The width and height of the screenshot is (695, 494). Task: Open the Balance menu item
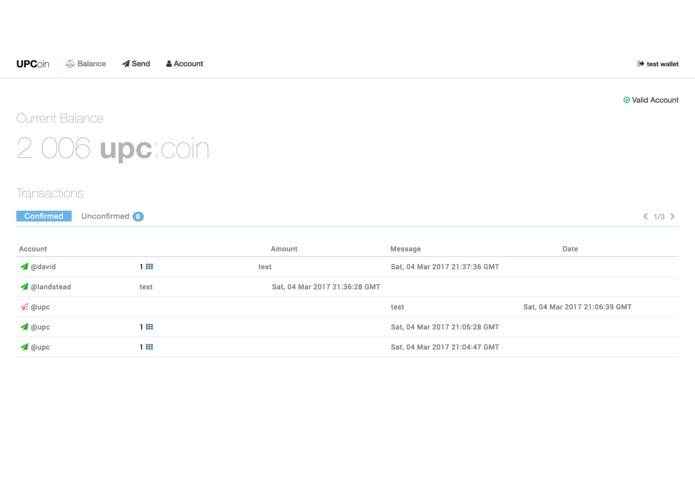click(86, 64)
